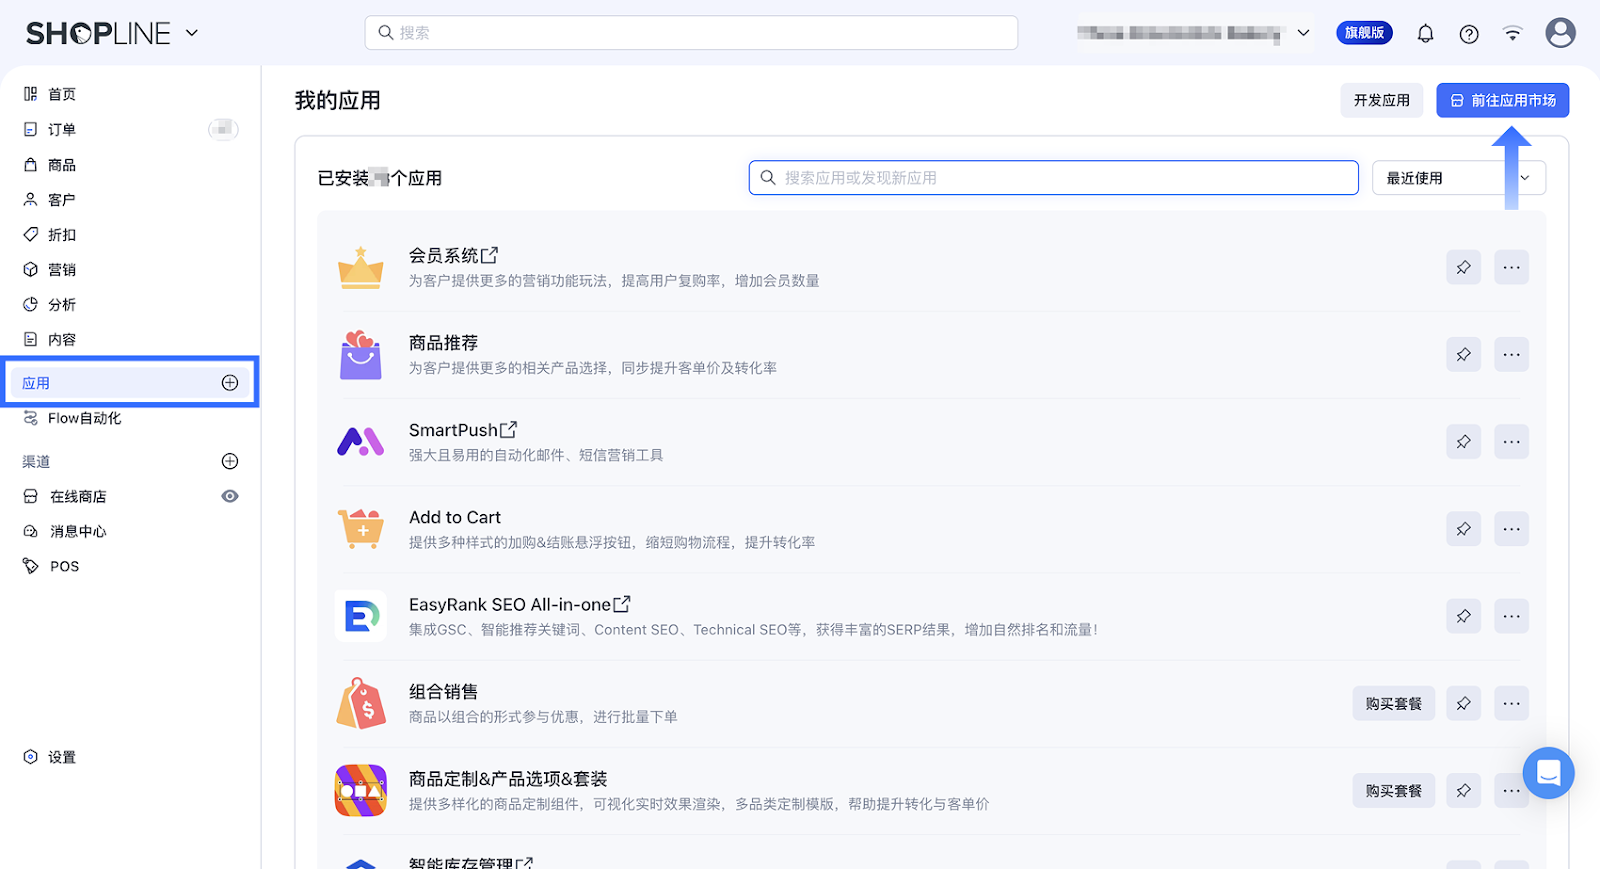Open the 组合销售 app title

click(443, 692)
